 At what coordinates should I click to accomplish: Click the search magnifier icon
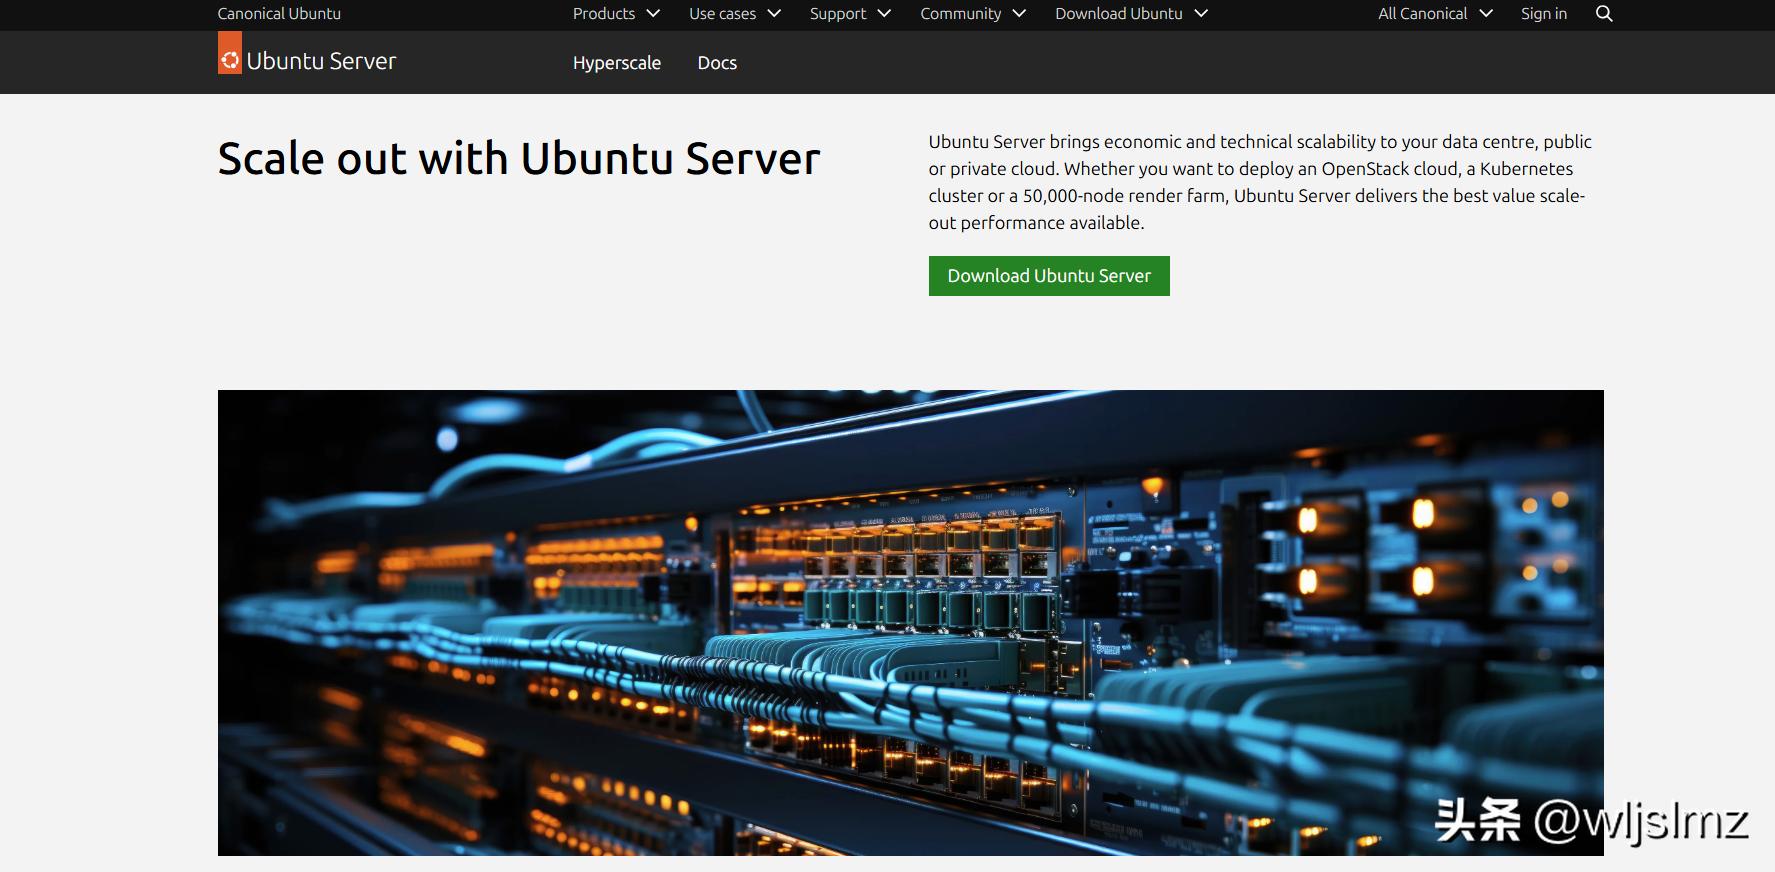click(x=1604, y=14)
